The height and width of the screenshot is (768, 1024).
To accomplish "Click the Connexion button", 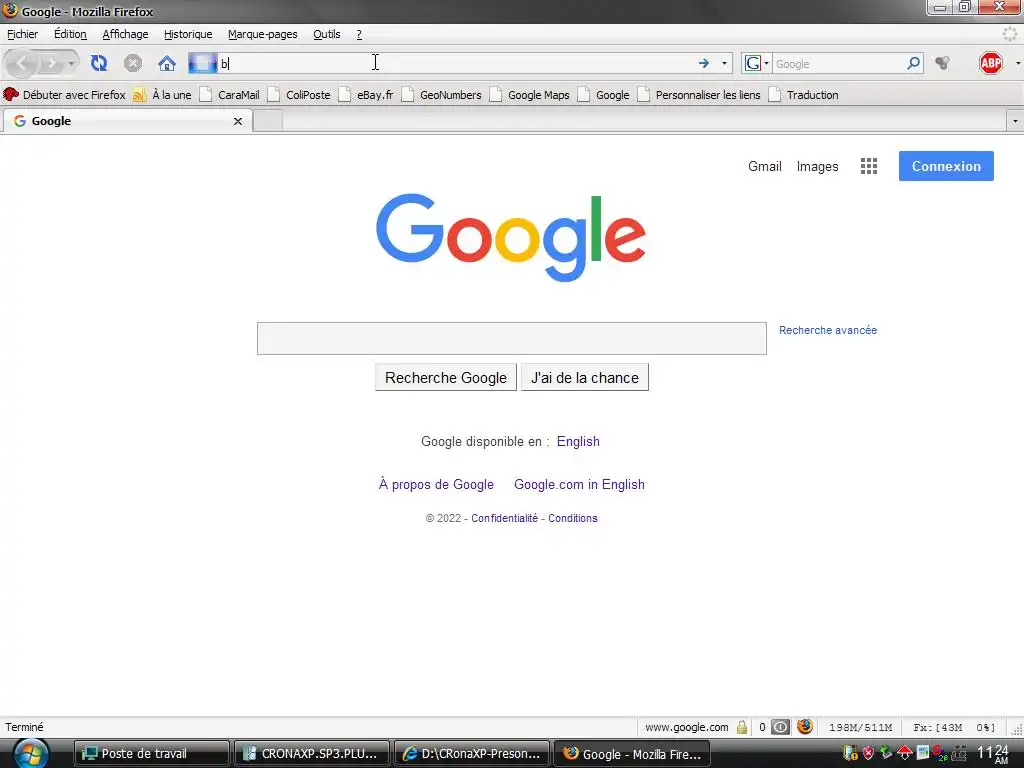I will pyautogui.click(x=946, y=166).
